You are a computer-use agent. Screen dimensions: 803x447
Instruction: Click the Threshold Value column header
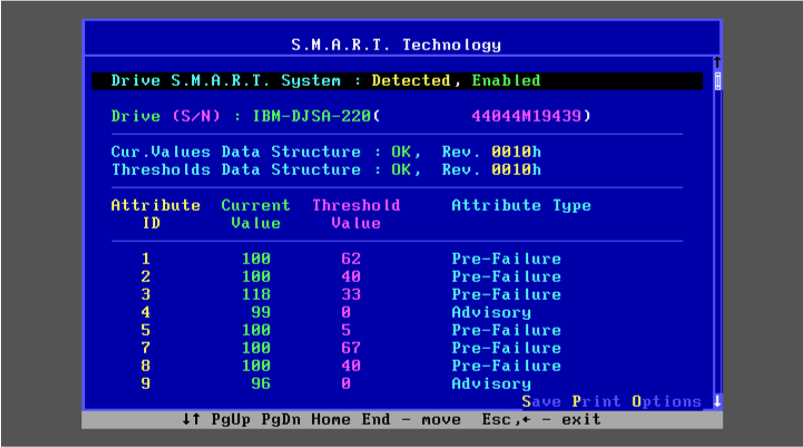[355, 214]
